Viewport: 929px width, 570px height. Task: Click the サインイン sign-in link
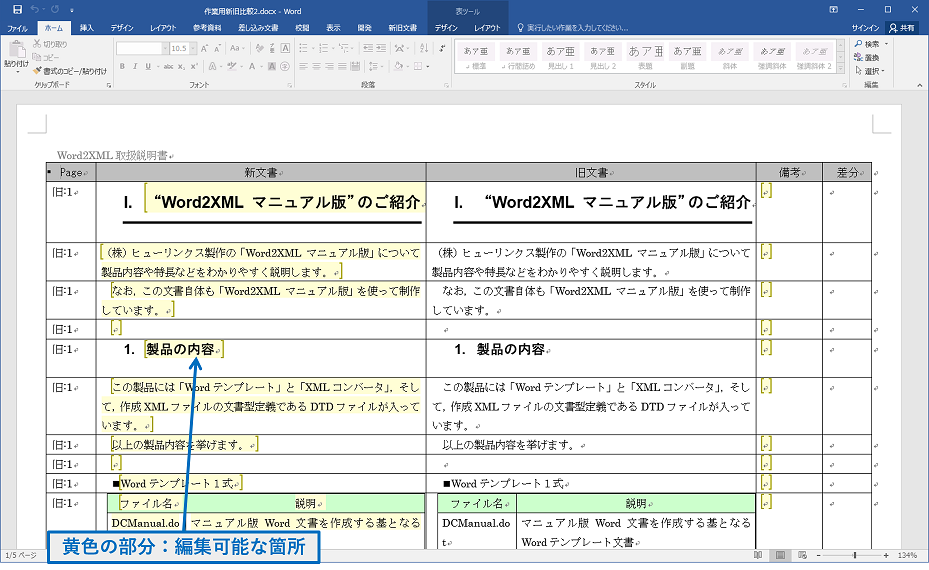tap(866, 28)
